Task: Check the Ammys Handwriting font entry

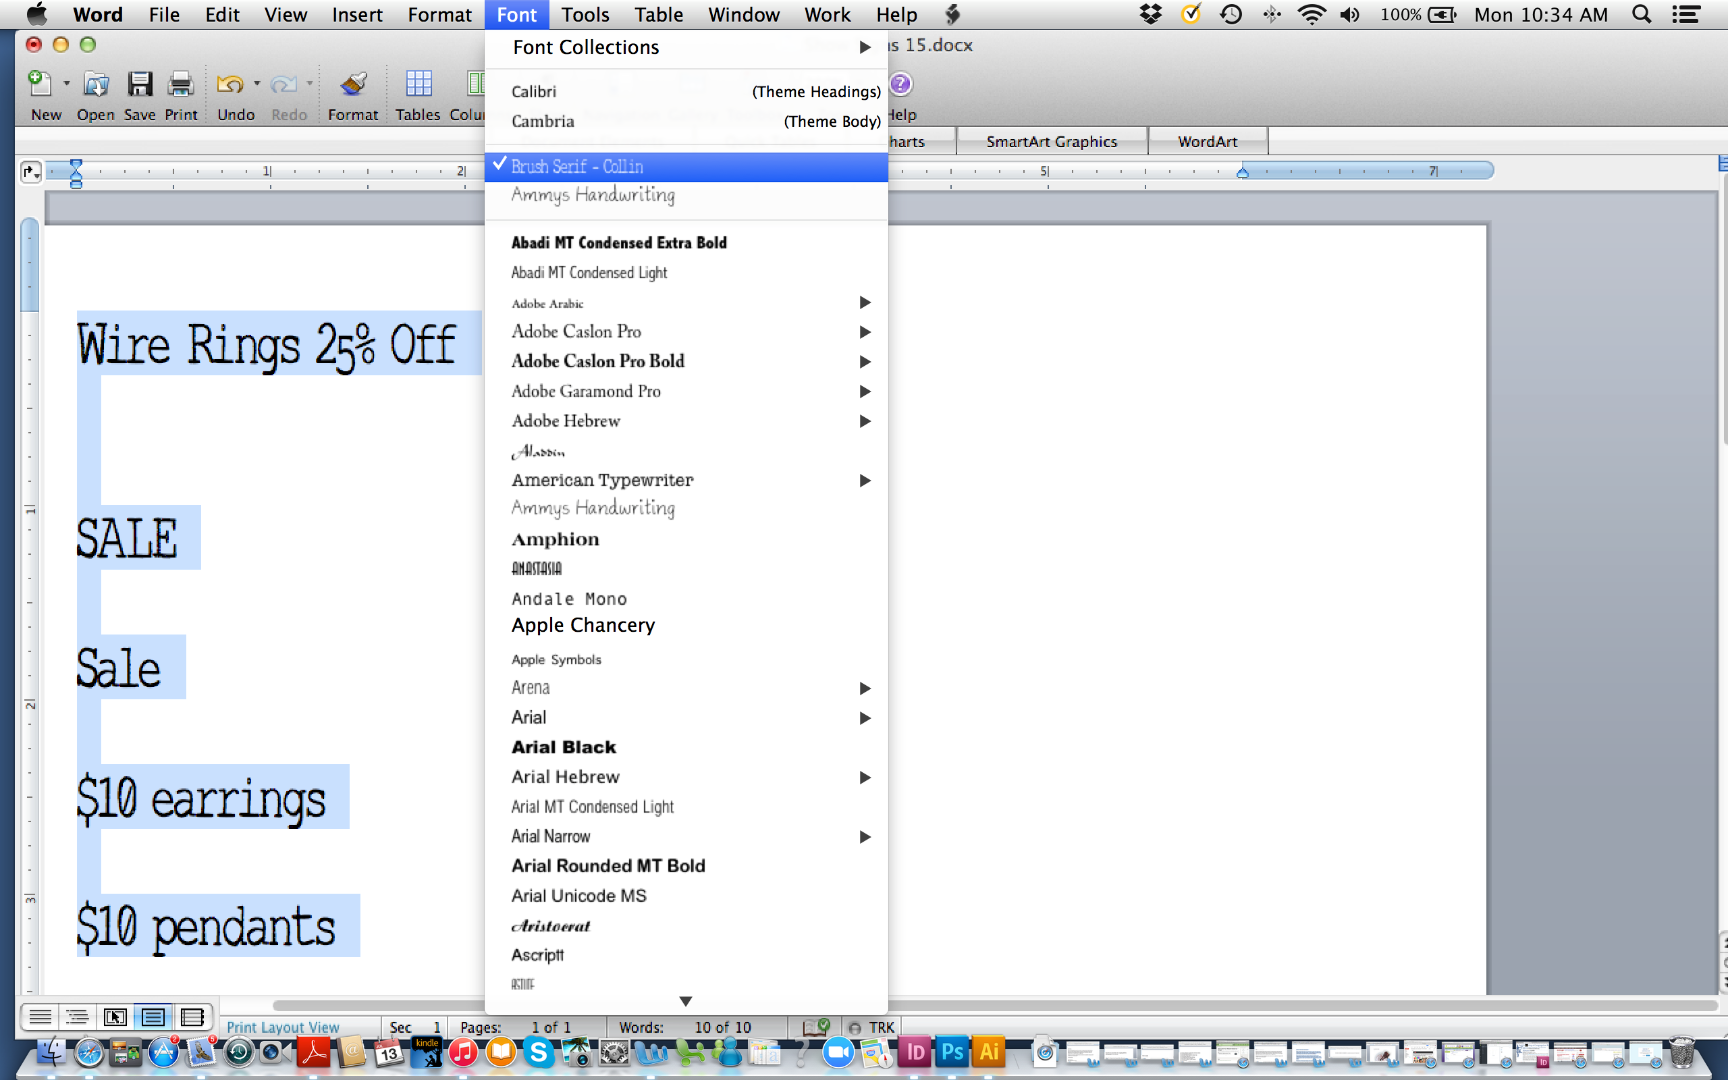Action: point(593,508)
